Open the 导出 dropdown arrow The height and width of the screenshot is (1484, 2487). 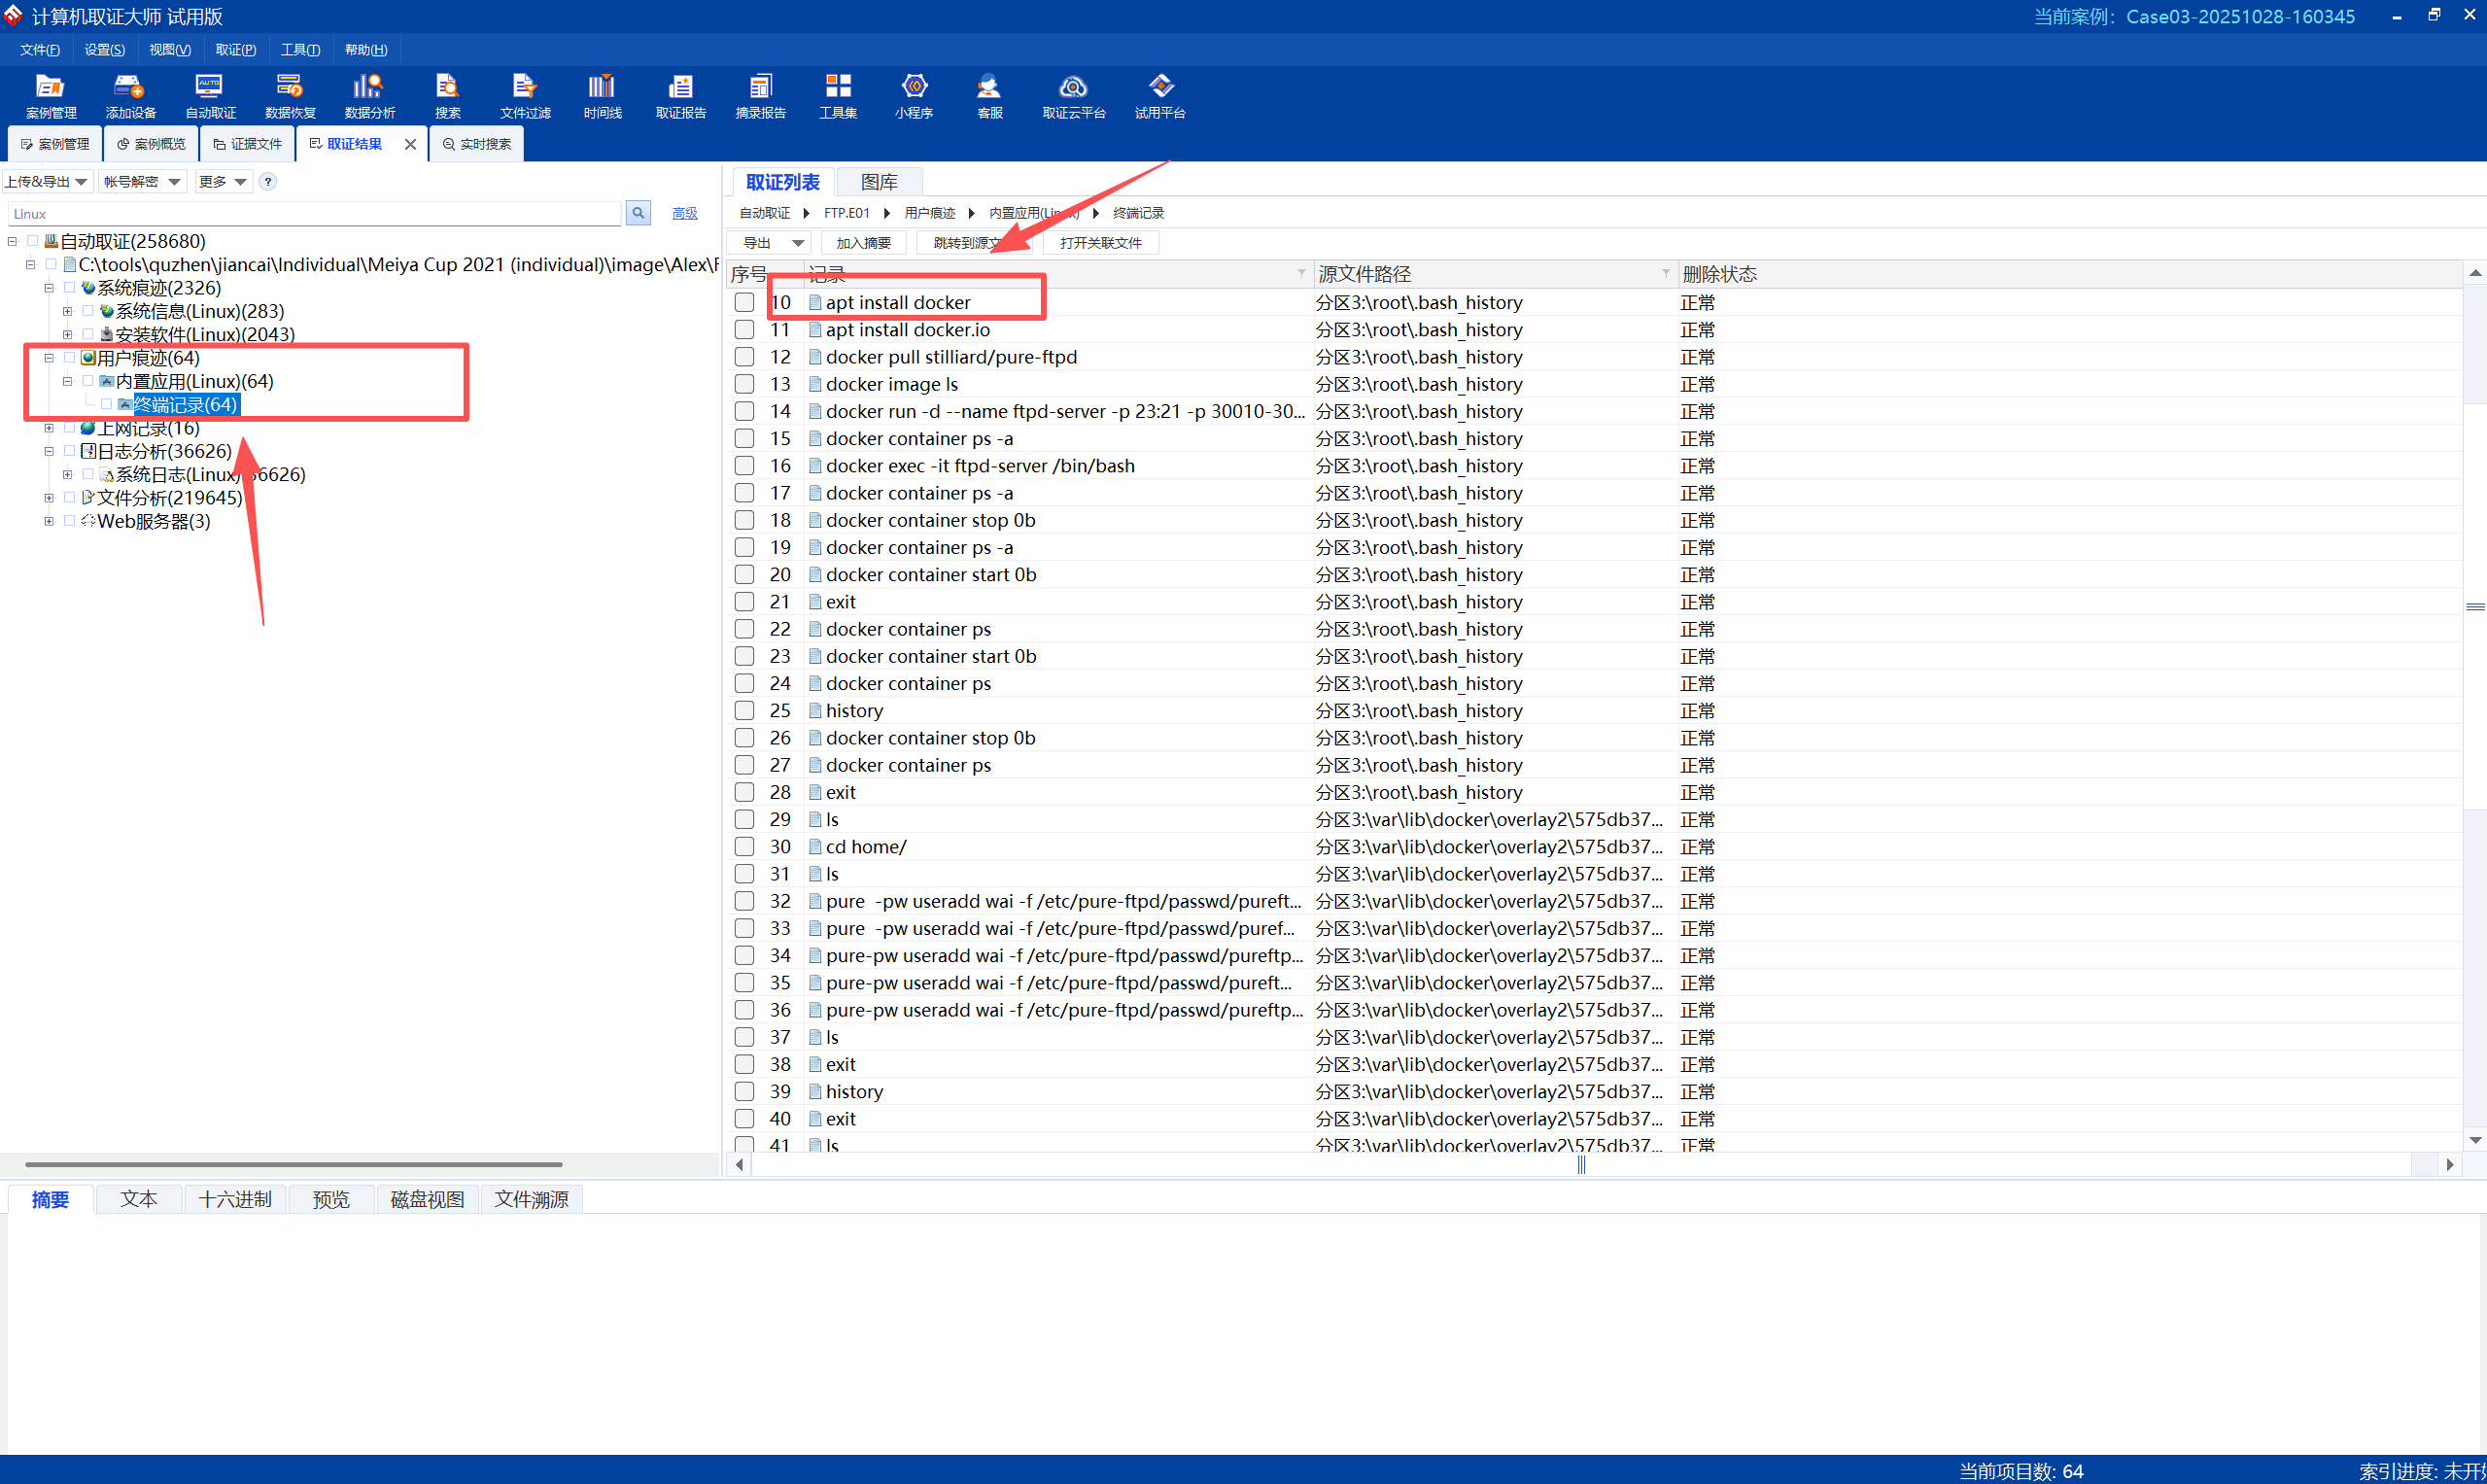[x=797, y=243]
